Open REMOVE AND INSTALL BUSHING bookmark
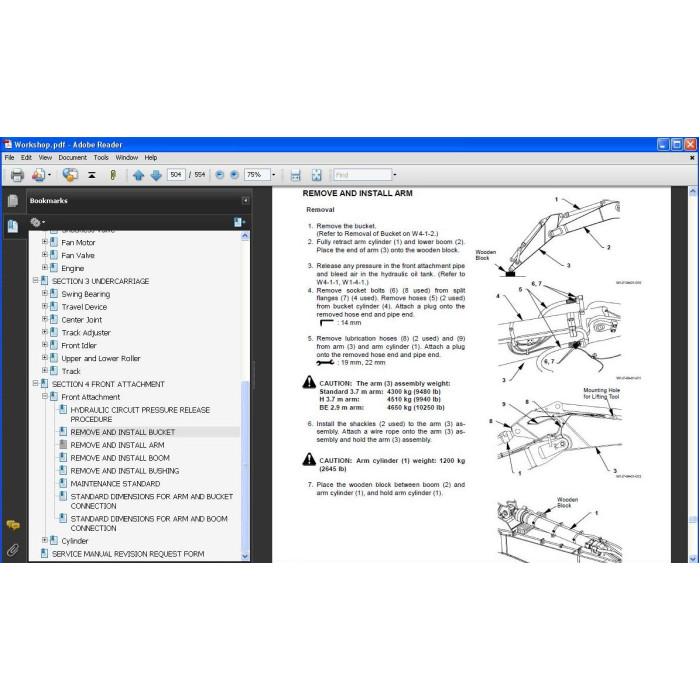The height and width of the screenshot is (700, 700). point(125,471)
